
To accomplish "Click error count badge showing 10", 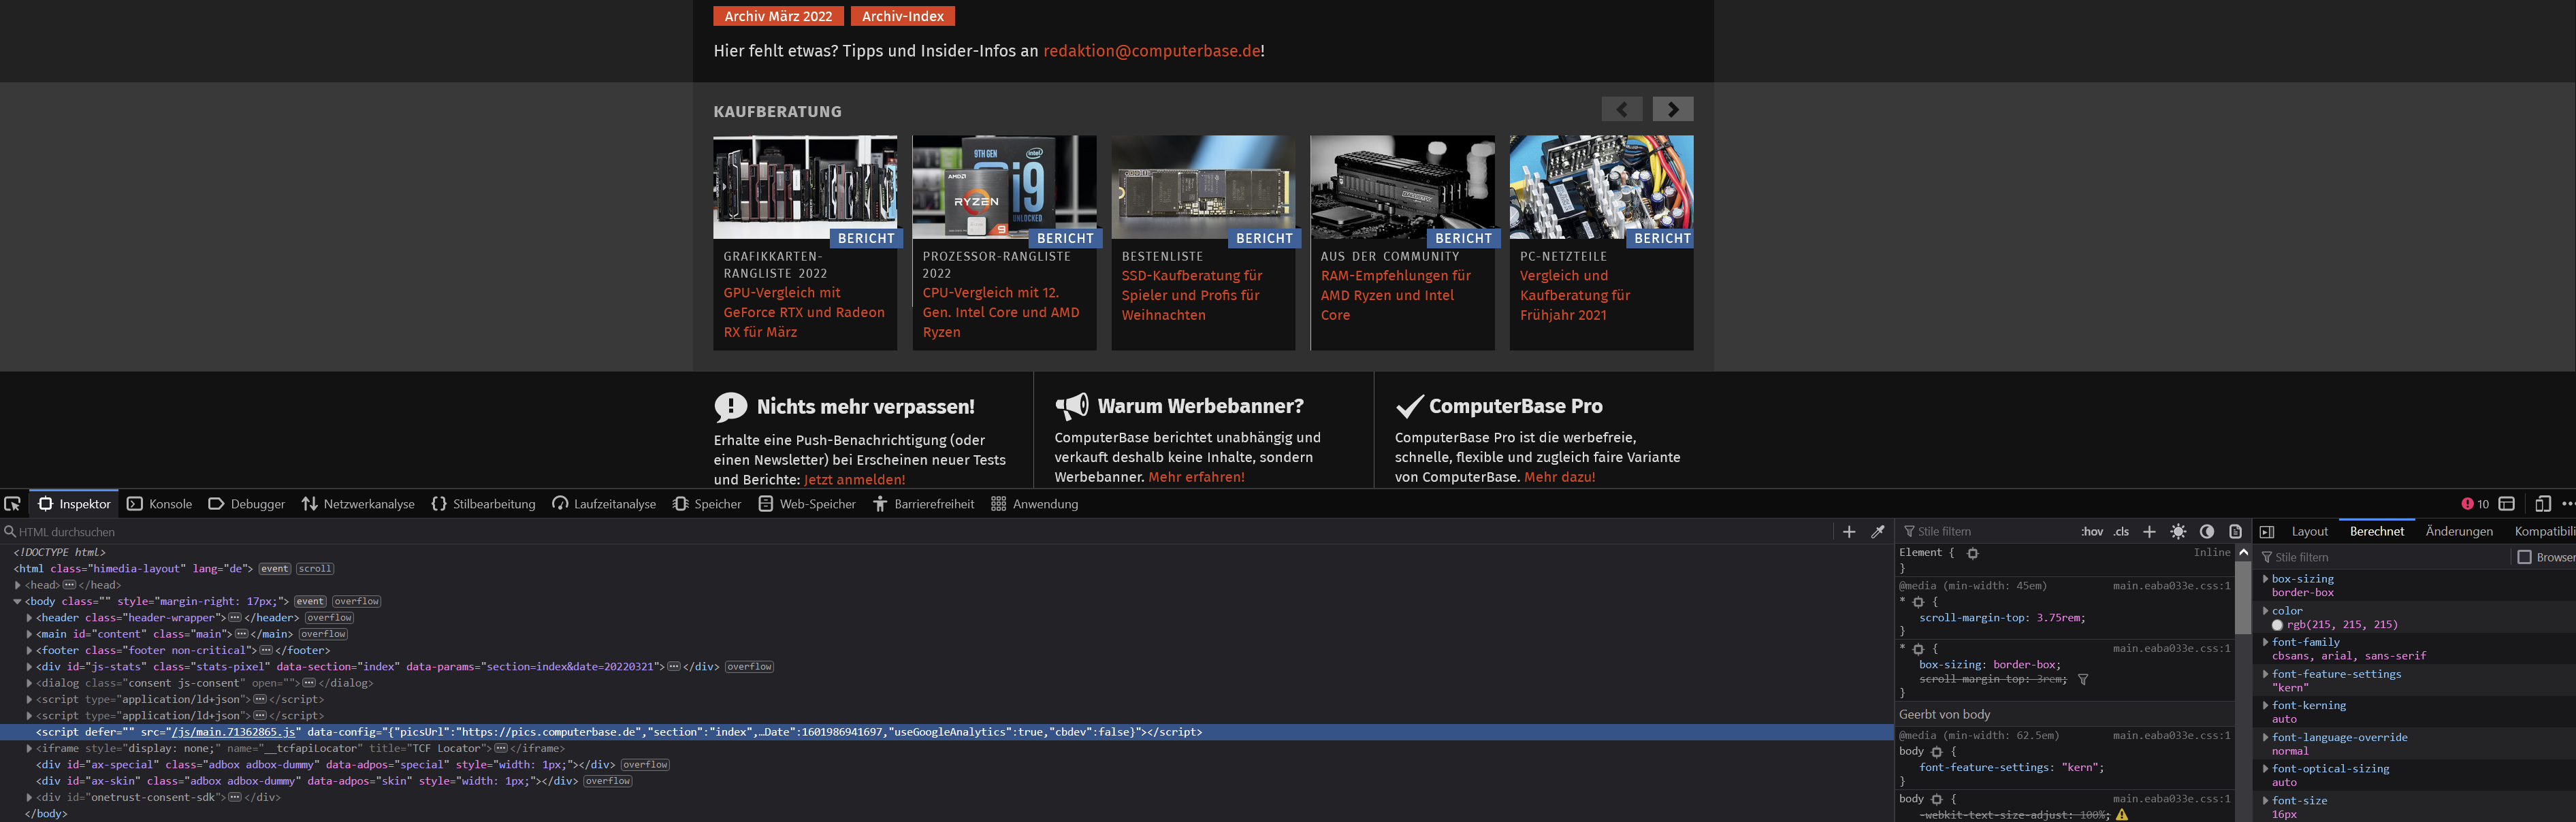I will click(x=2475, y=504).
